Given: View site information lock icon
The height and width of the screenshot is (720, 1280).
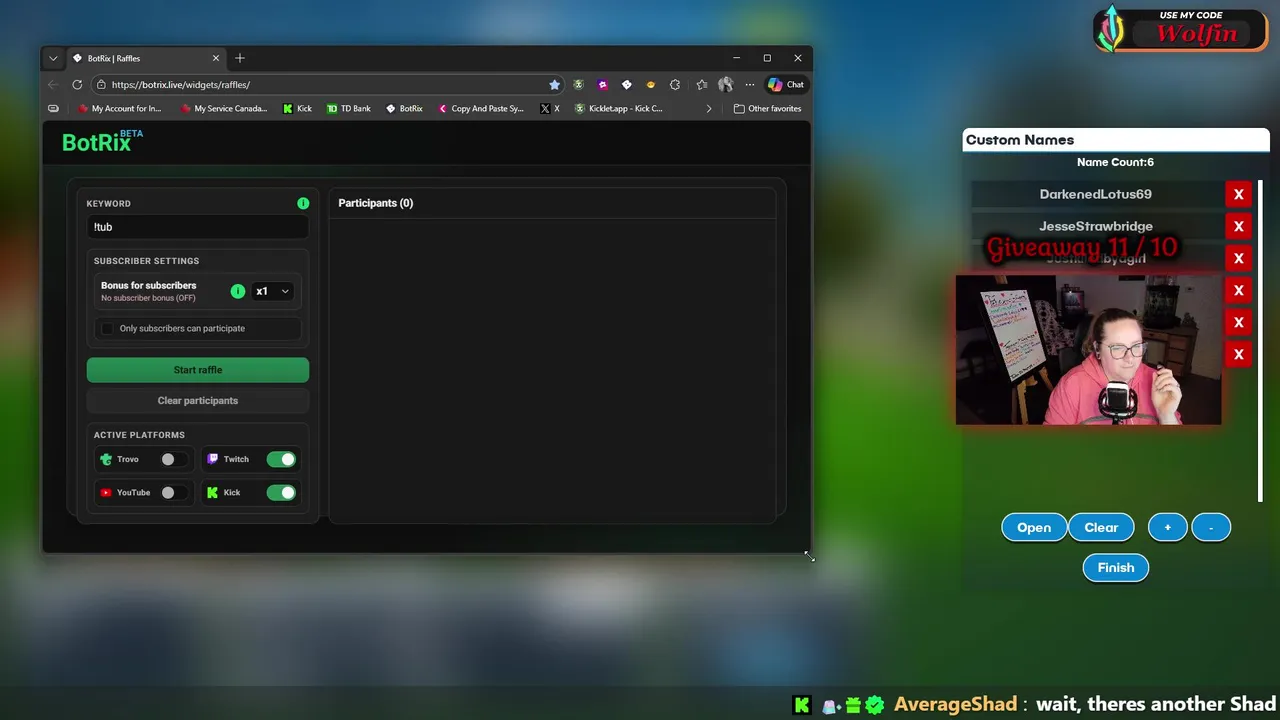Looking at the screenshot, I should [101, 84].
